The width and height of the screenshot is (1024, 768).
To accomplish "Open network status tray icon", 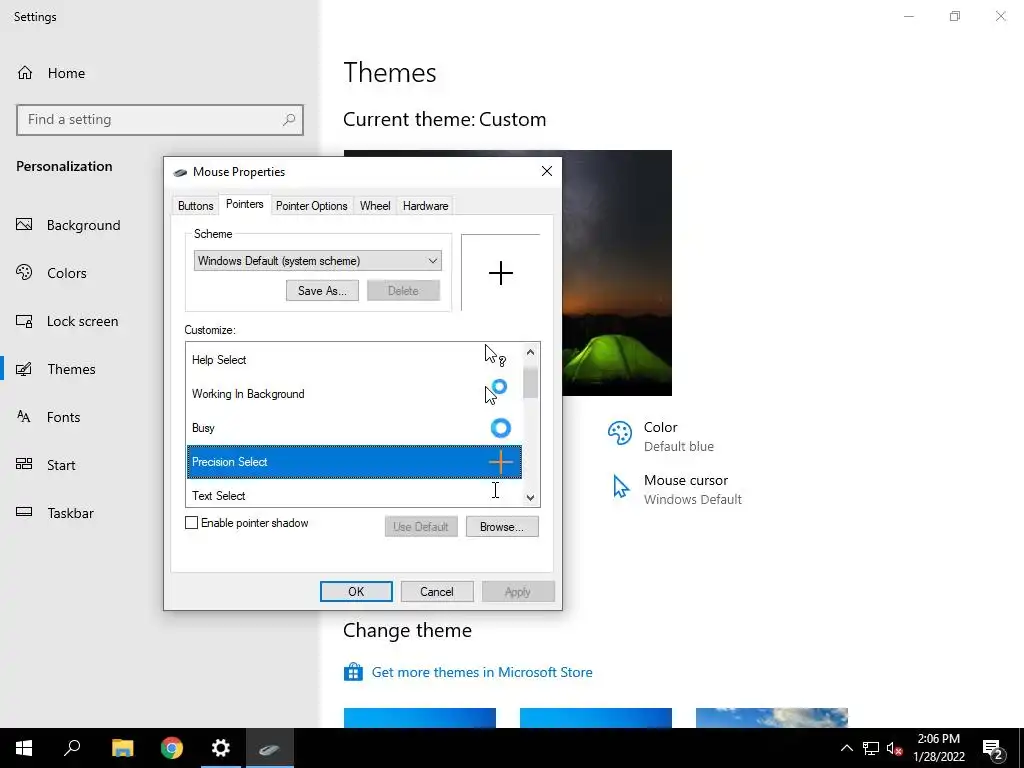I will pos(871,748).
